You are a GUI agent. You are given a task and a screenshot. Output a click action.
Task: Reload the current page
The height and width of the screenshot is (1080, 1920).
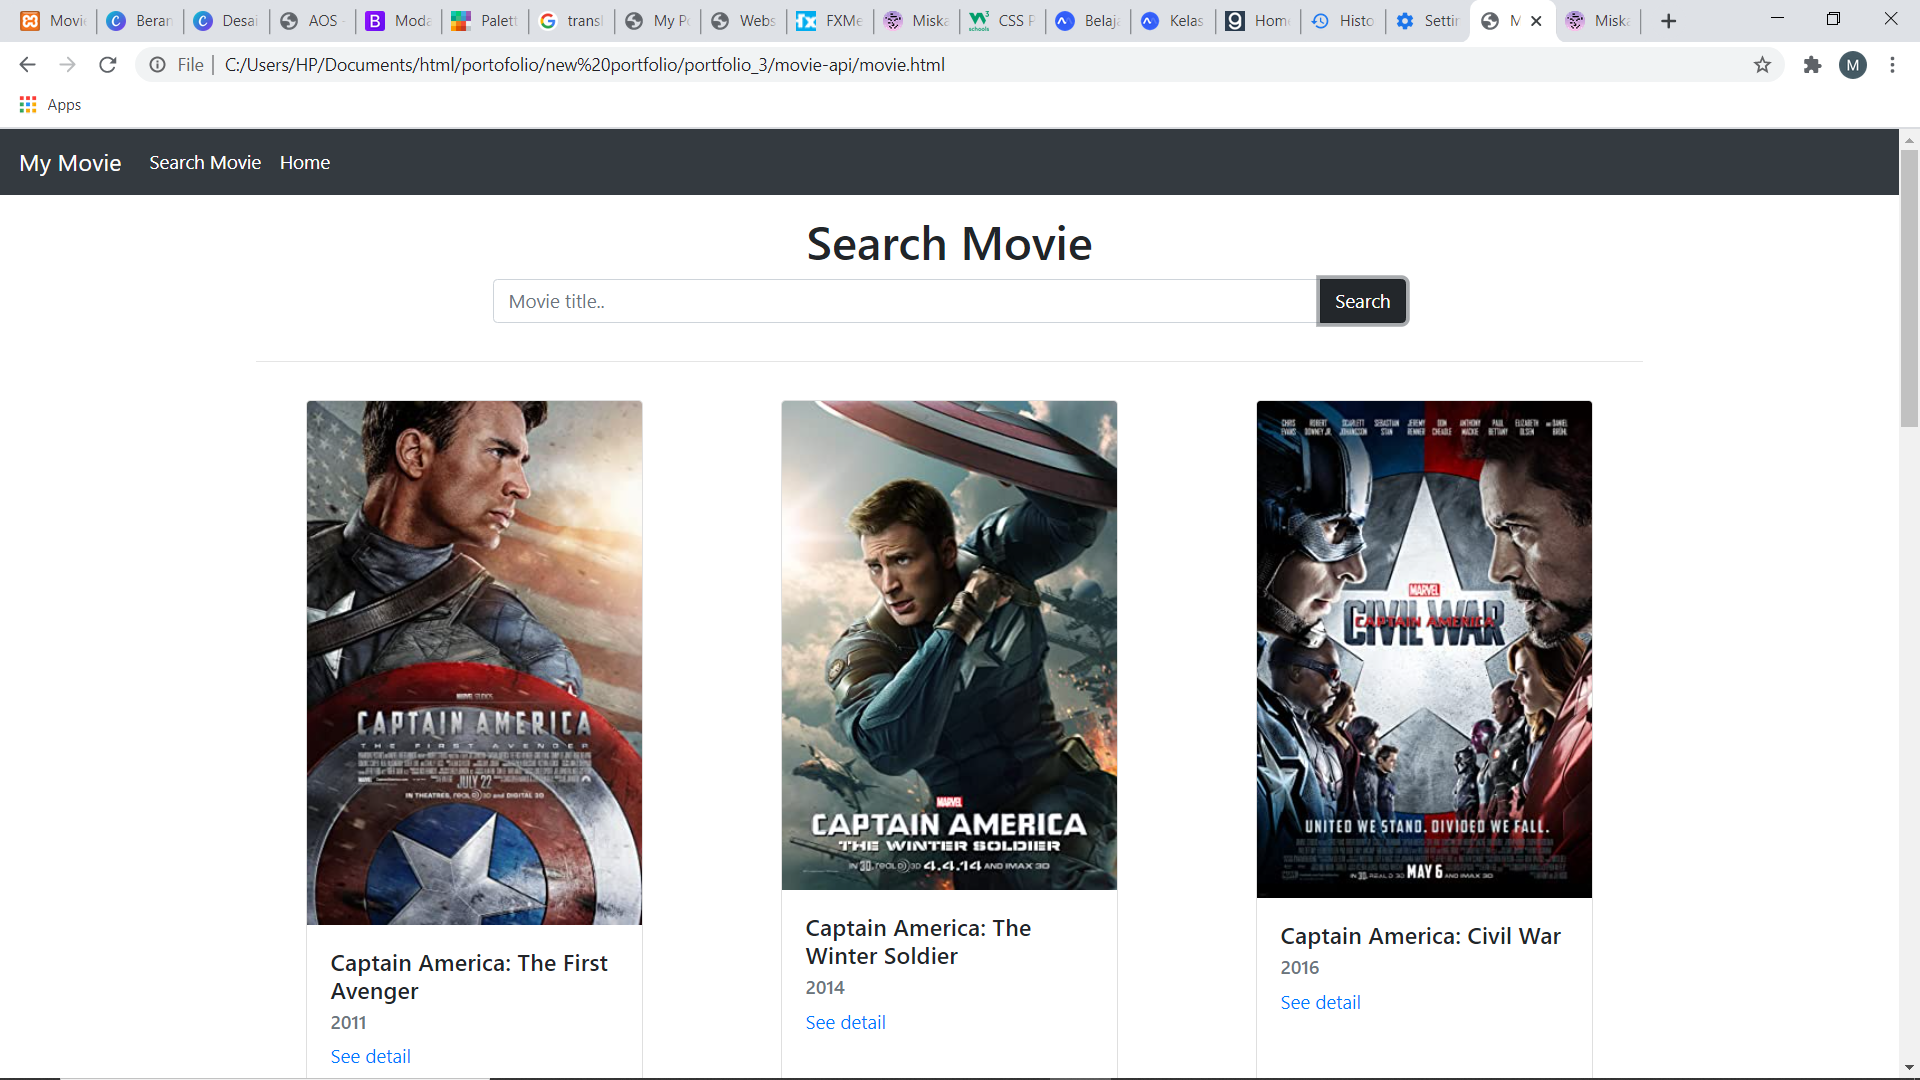click(x=108, y=65)
